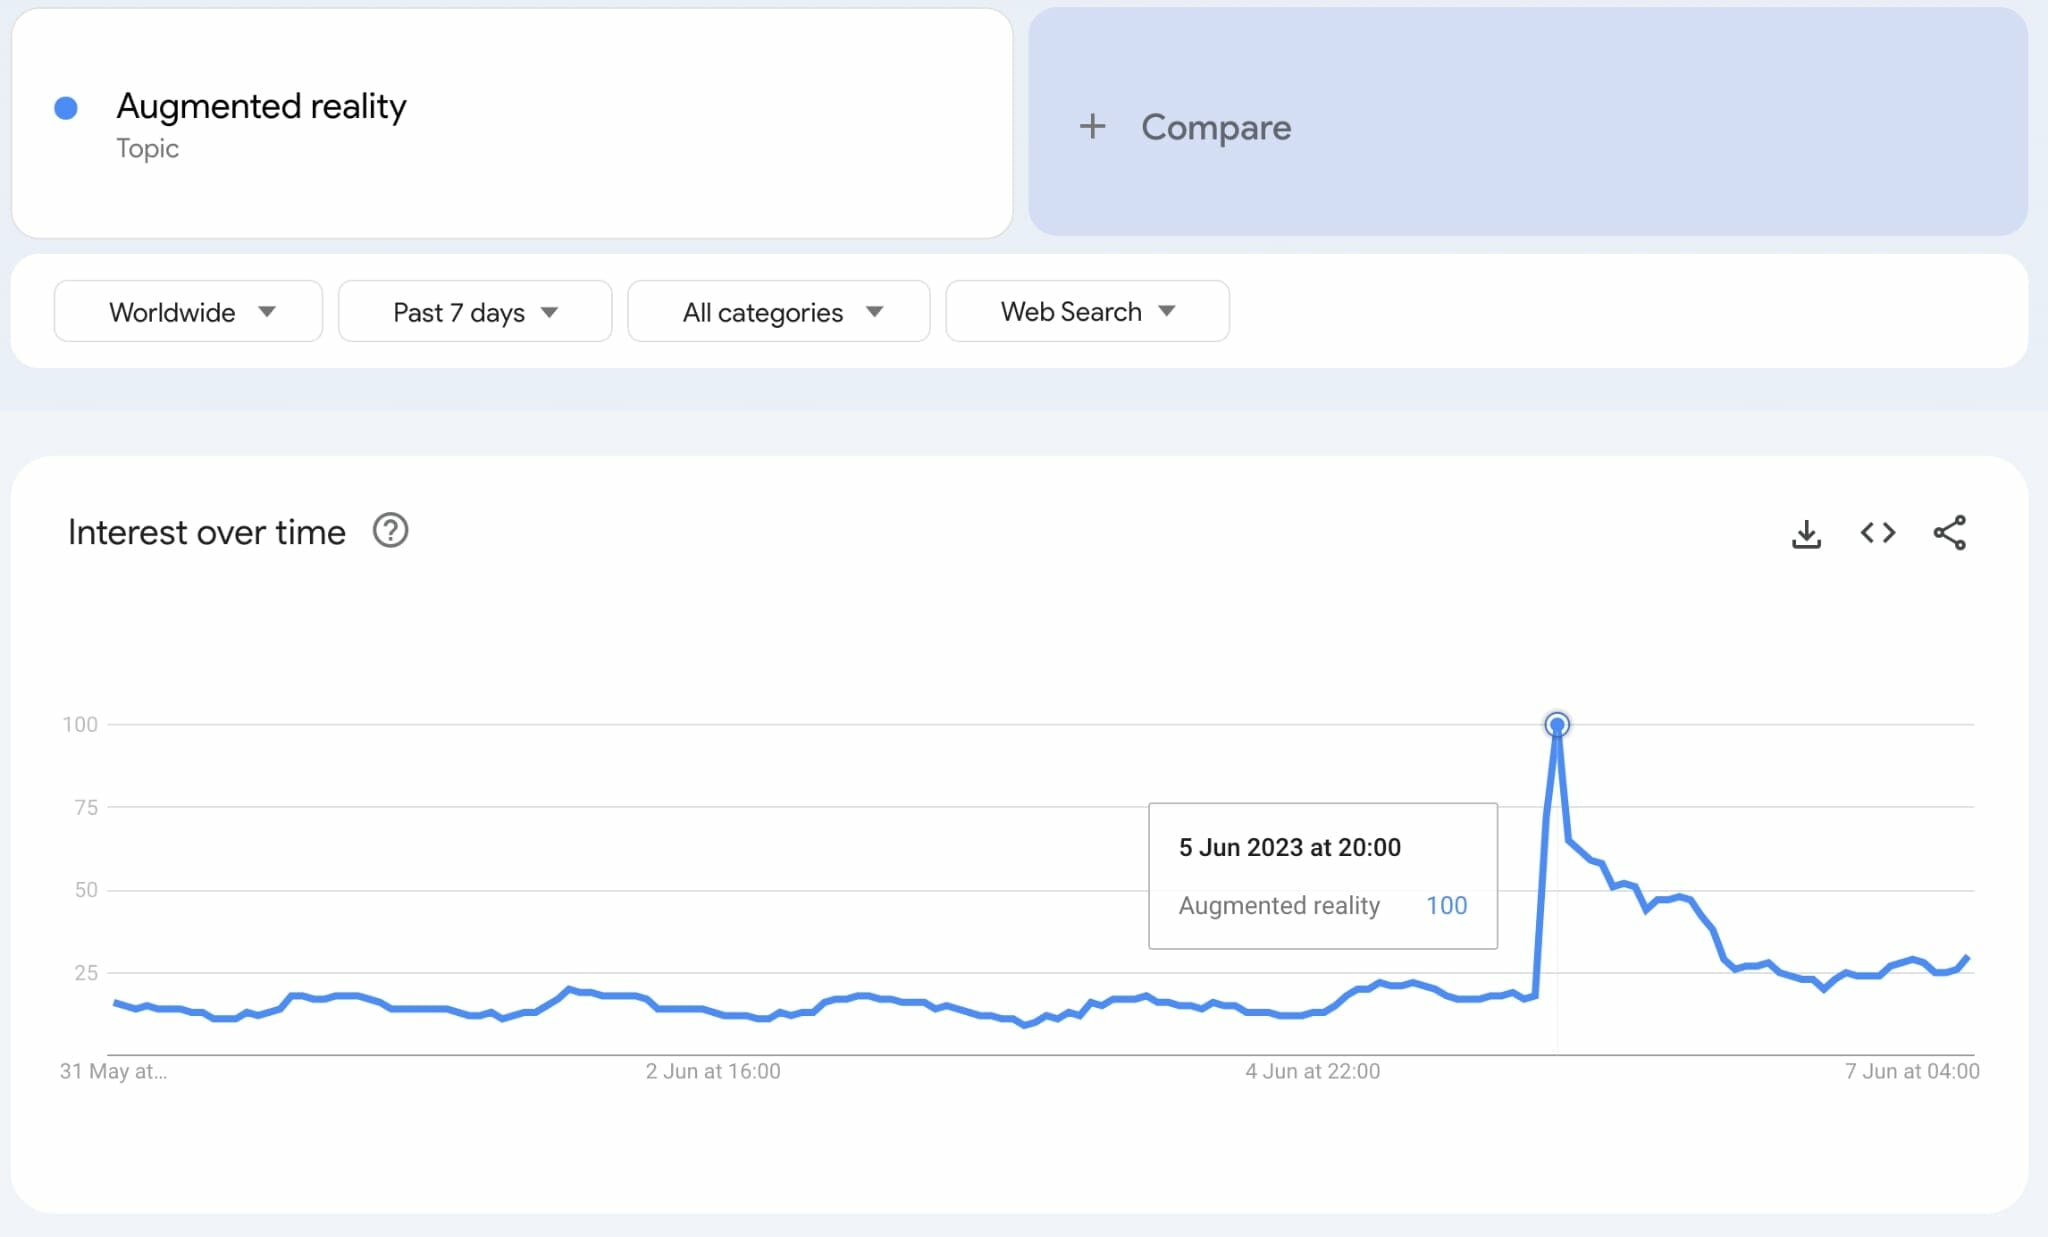Click the 2 Jun at 16:00 axis label
2048x1237 pixels.
point(712,1071)
